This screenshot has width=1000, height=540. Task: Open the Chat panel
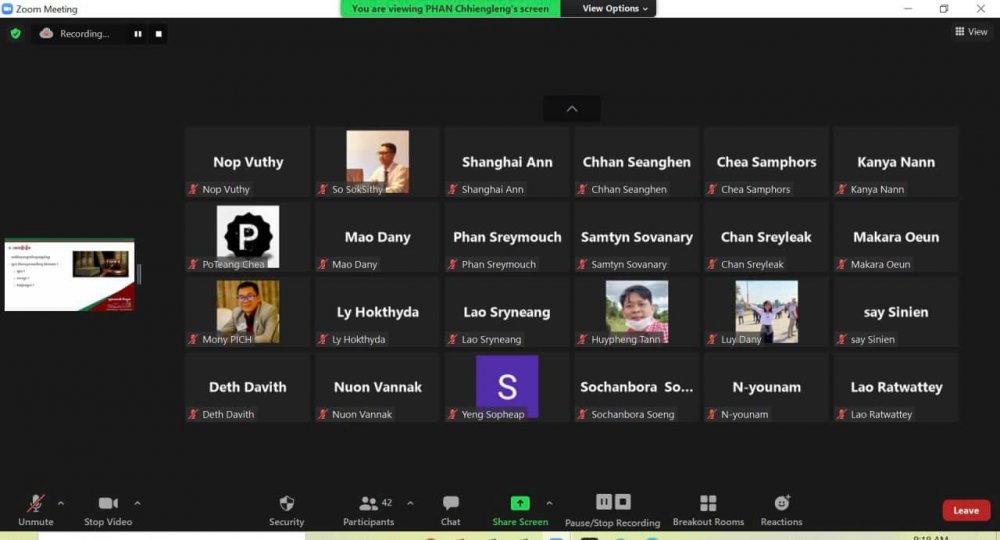click(x=451, y=503)
